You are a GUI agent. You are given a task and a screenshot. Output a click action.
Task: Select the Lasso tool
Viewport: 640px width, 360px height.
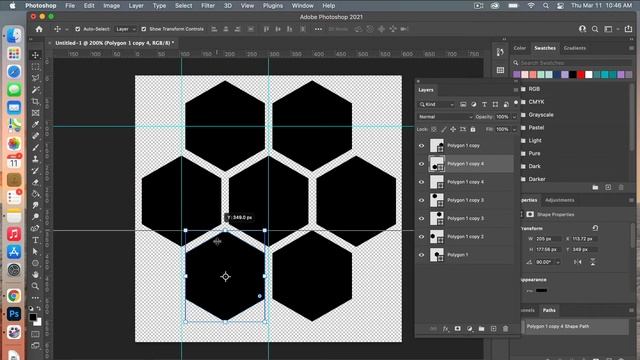pyautogui.click(x=36, y=78)
